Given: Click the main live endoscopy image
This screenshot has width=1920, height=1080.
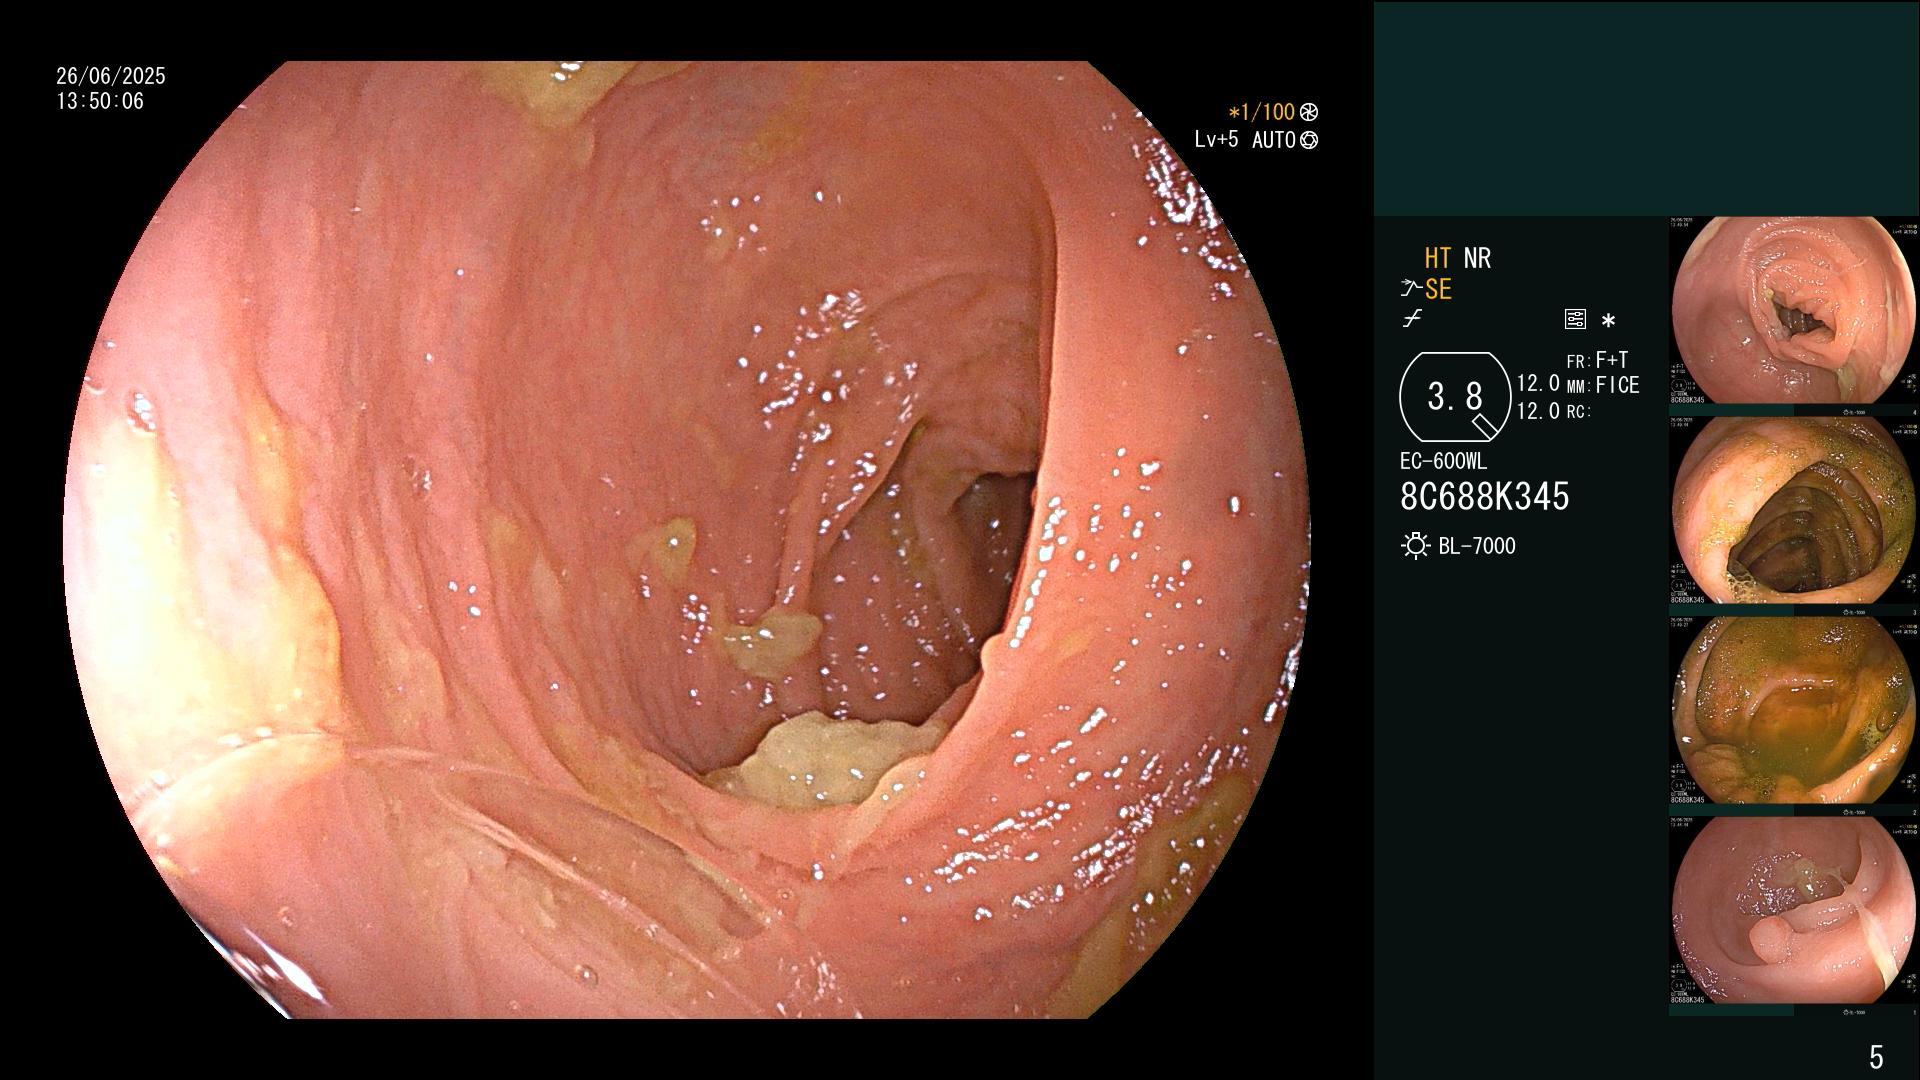Looking at the screenshot, I should 687,540.
